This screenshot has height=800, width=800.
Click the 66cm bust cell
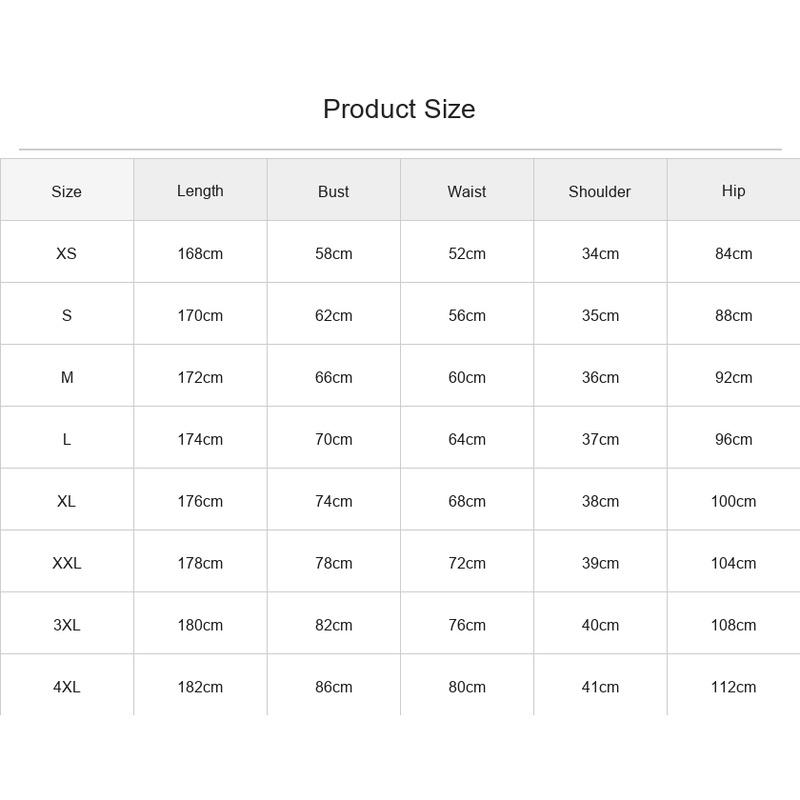333,378
